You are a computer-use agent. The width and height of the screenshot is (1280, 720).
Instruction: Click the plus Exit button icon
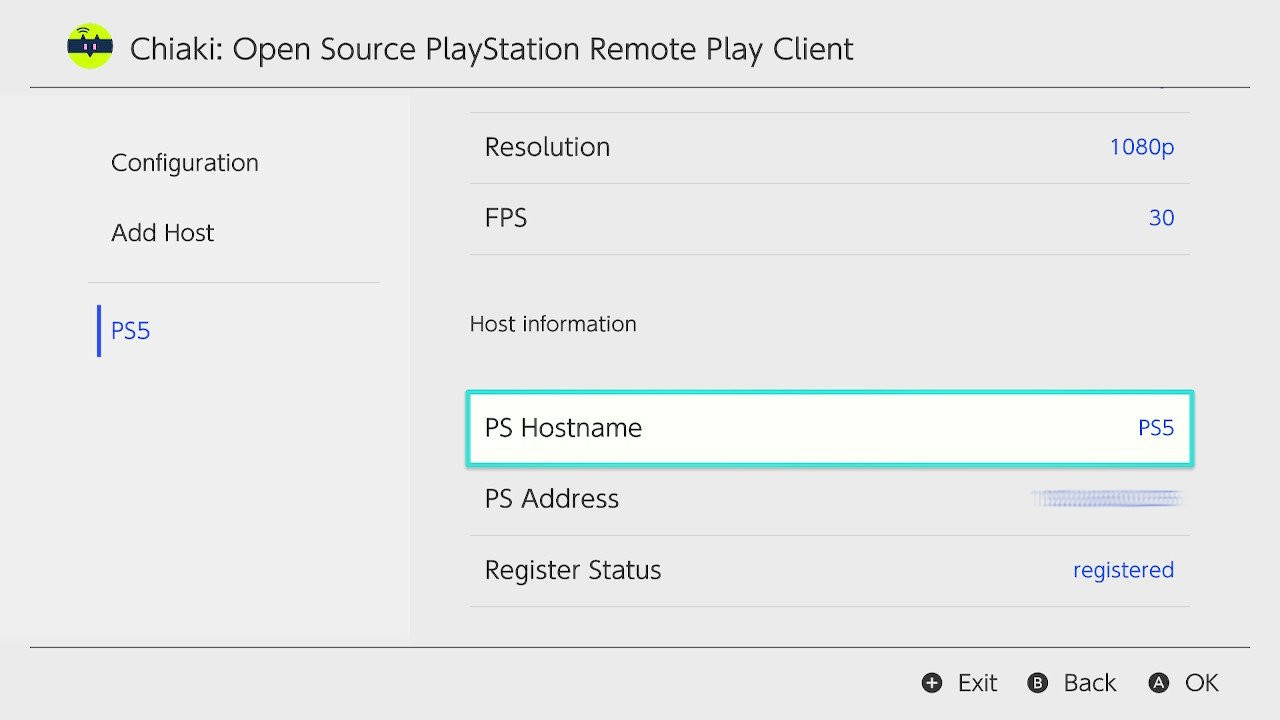(x=932, y=683)
